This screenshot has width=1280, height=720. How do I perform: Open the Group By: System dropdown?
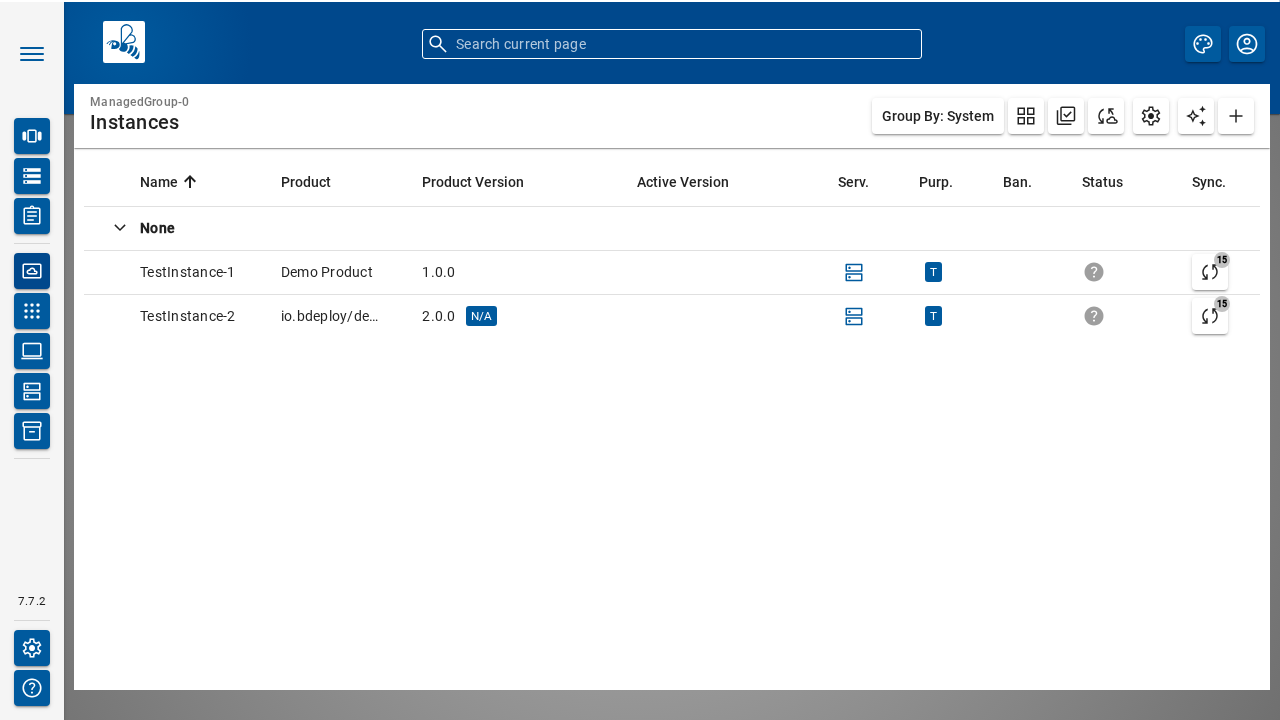coord(937,116)
